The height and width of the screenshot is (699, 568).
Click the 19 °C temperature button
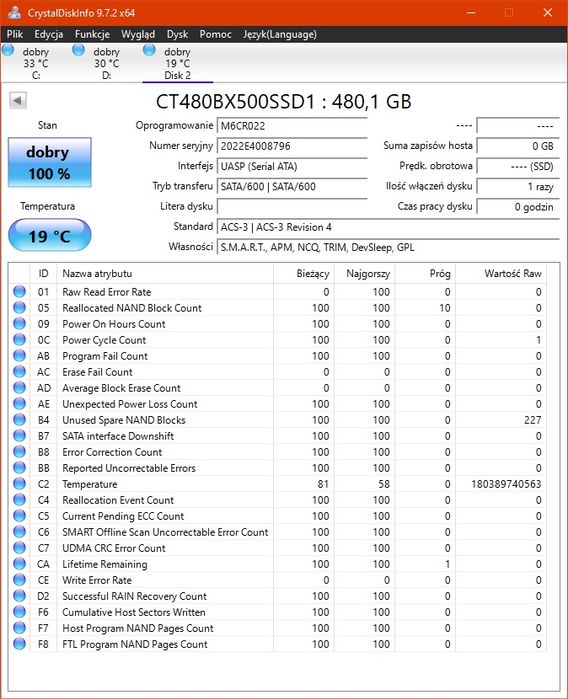[49, 235]
